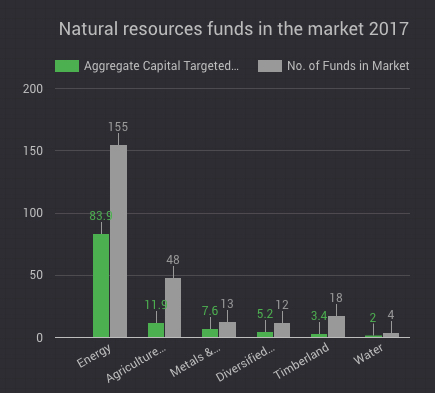Click the 'Energy' axis label

[x=94, y=355]
